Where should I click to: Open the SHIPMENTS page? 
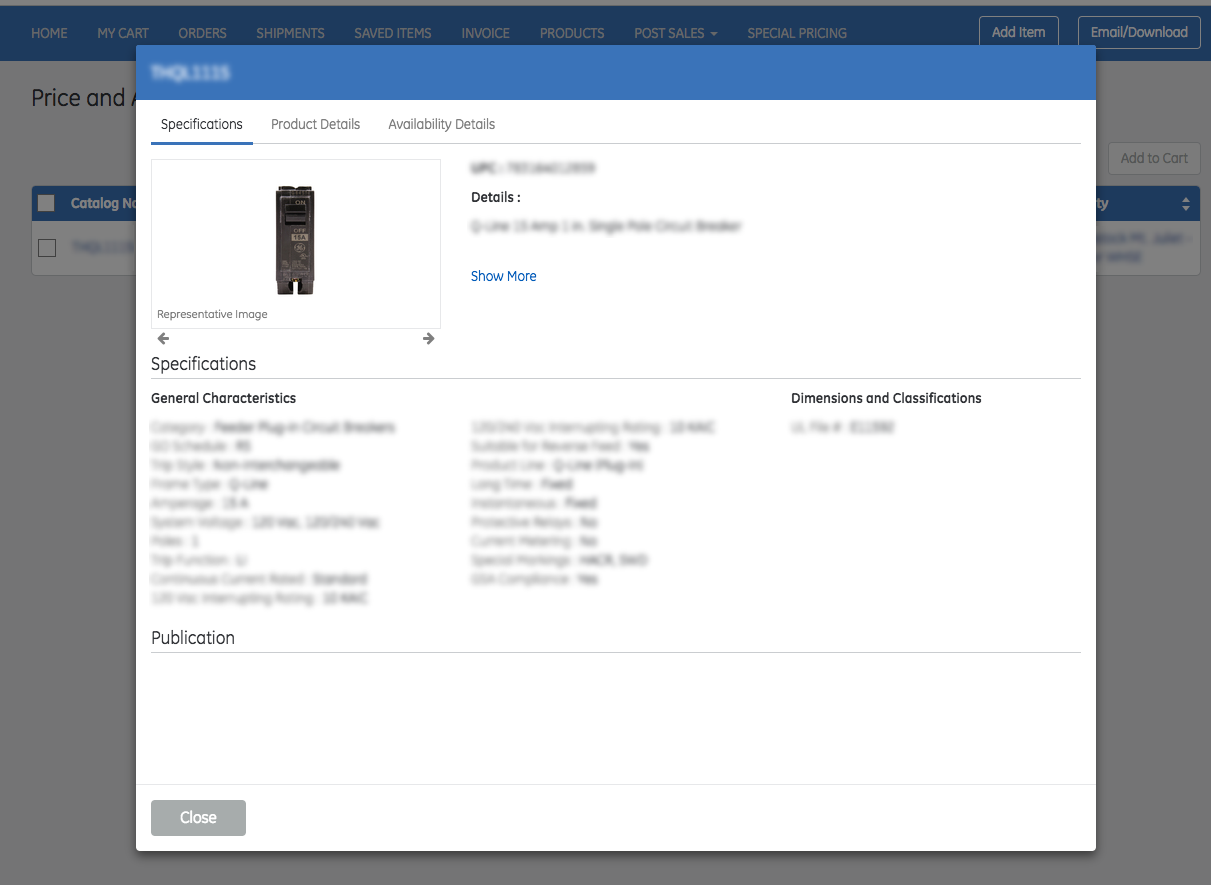tap(290, 33)
